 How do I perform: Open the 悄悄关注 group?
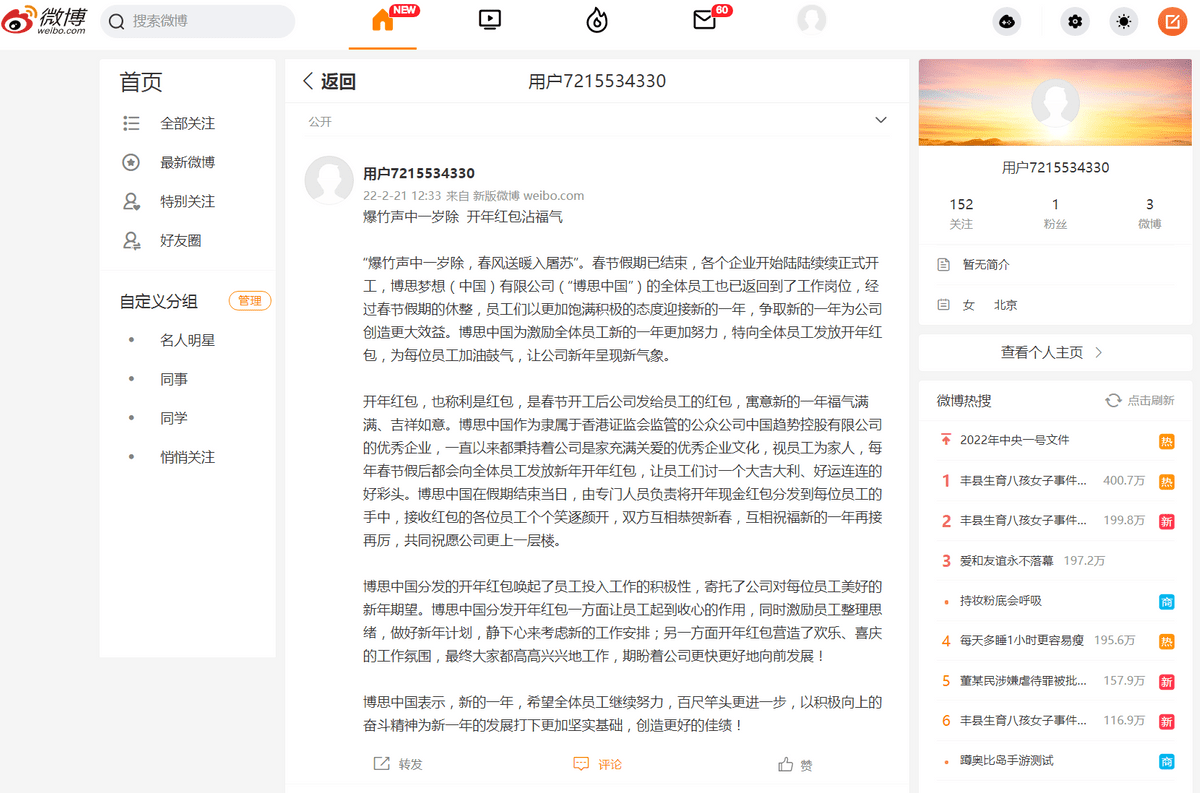point(187,457)
